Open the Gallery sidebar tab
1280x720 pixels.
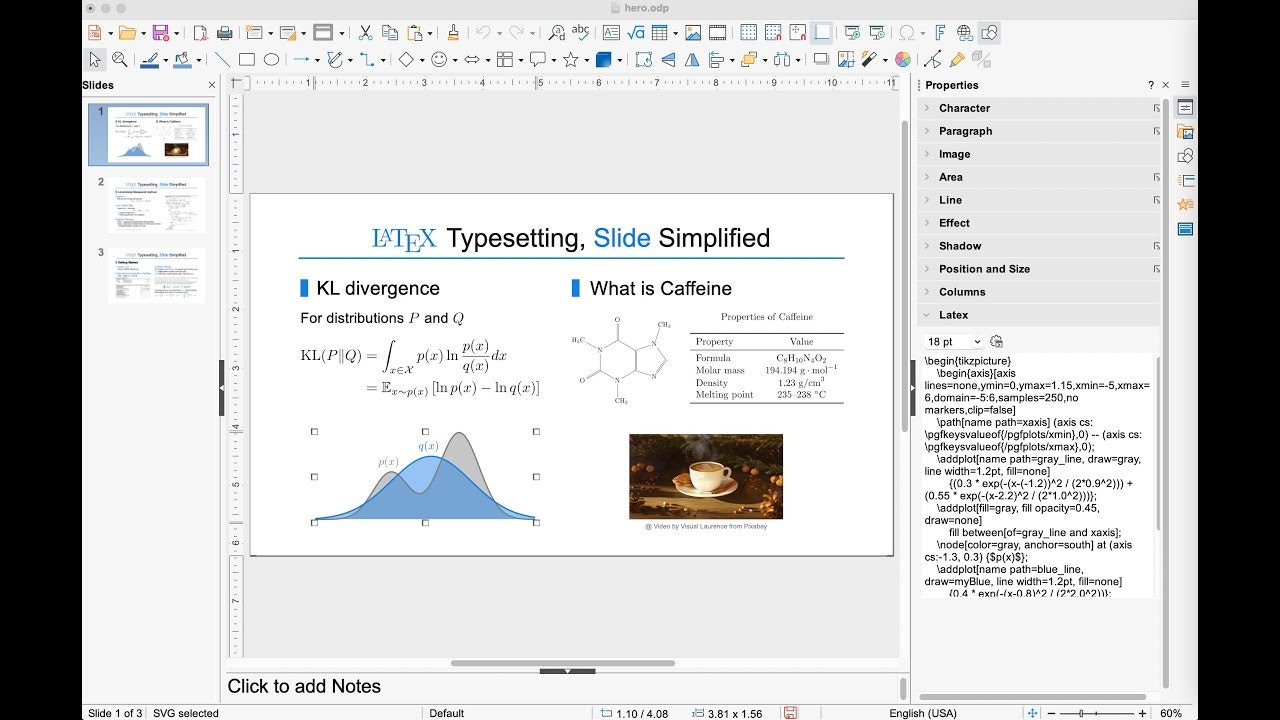click(x=1186, y=130)
